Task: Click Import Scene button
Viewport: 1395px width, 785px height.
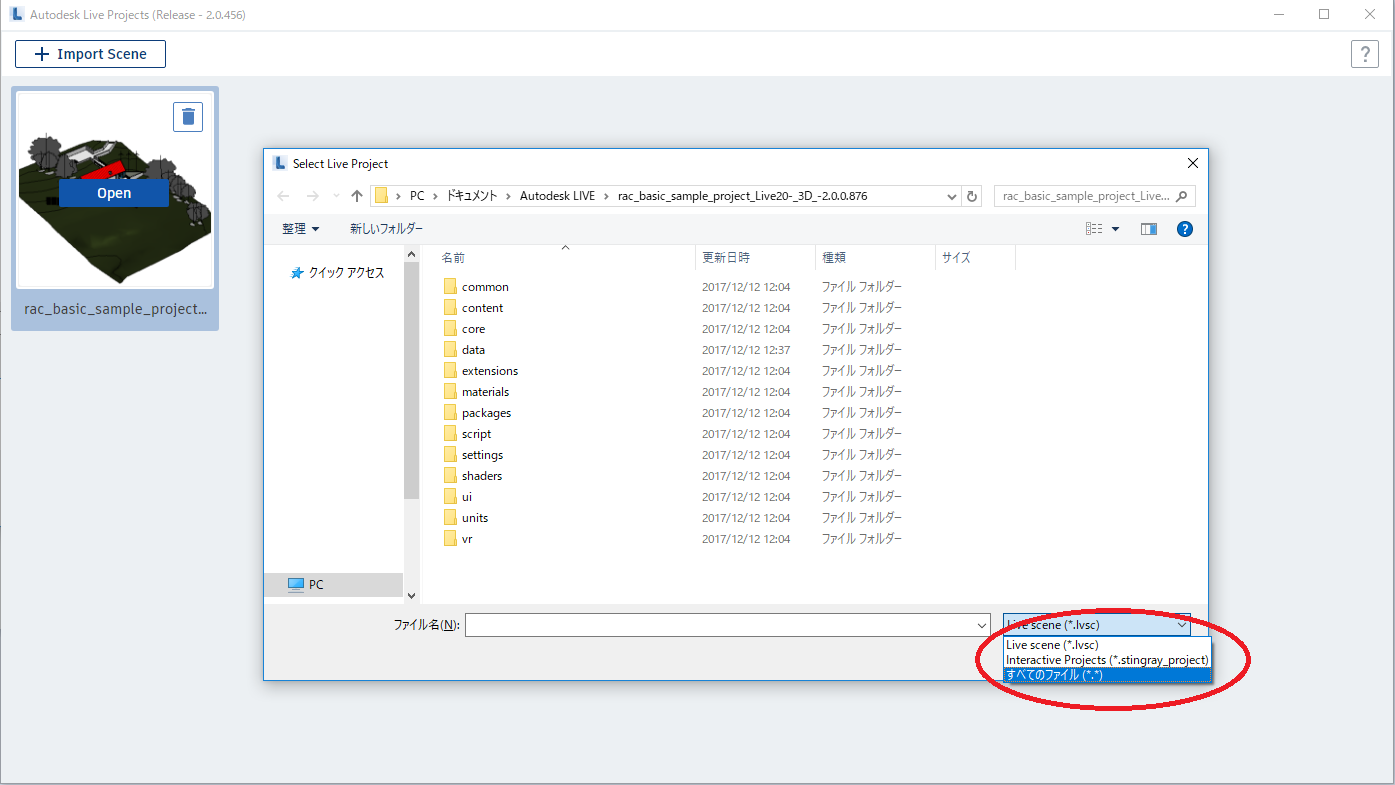Action: pyautogui.click(x=90, y=54)
